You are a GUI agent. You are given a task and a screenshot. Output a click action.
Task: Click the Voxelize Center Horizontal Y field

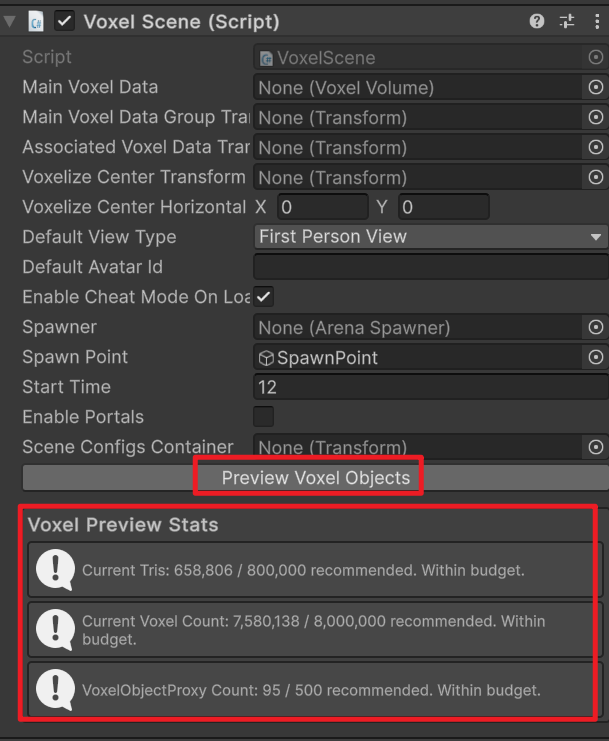point(444,207)
